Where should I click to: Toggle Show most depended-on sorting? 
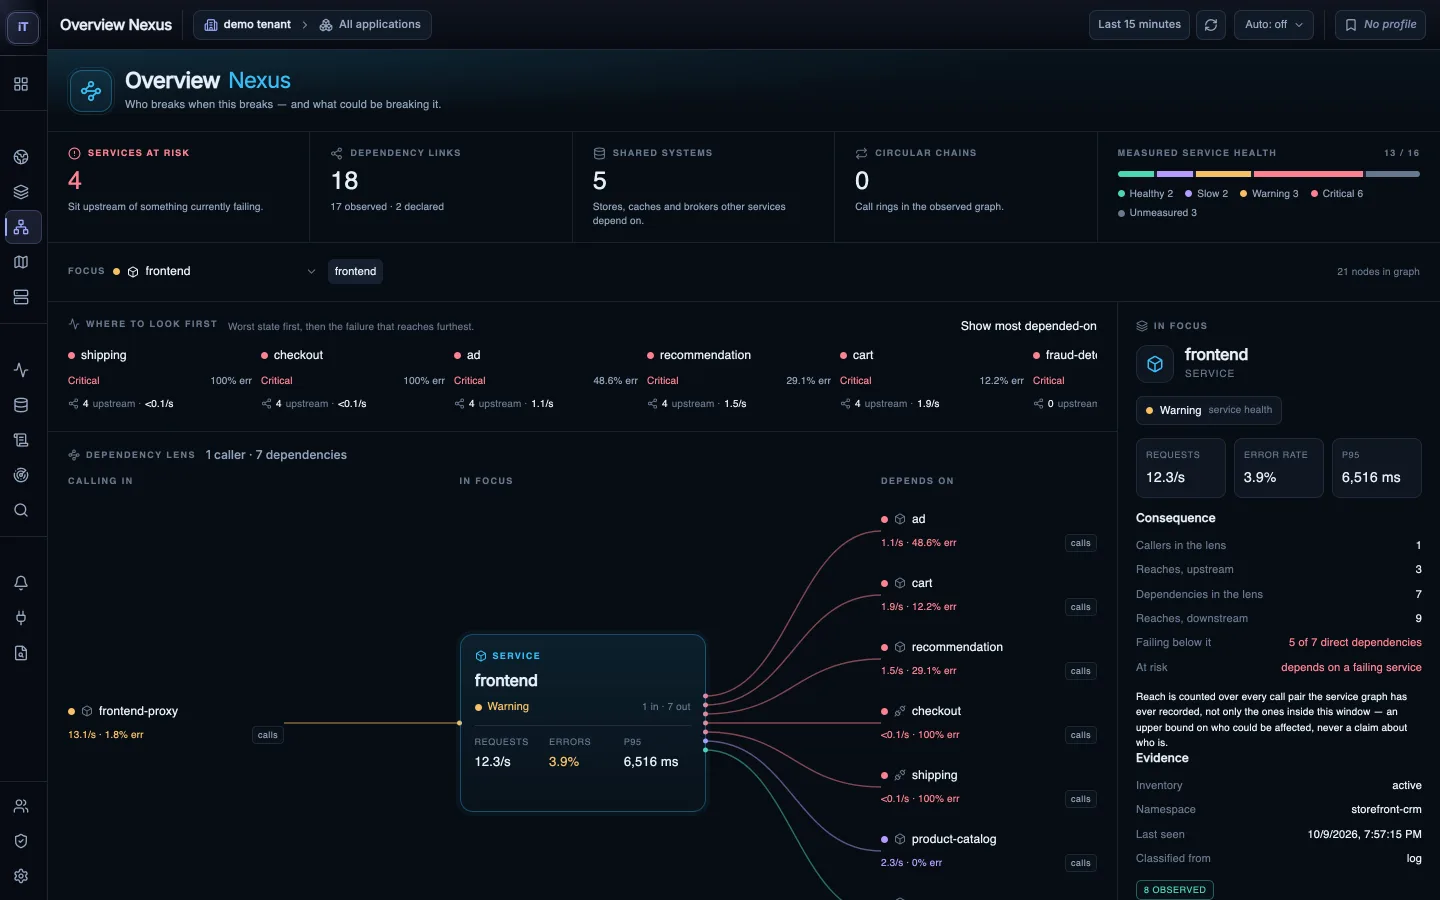coord(1028,326)
